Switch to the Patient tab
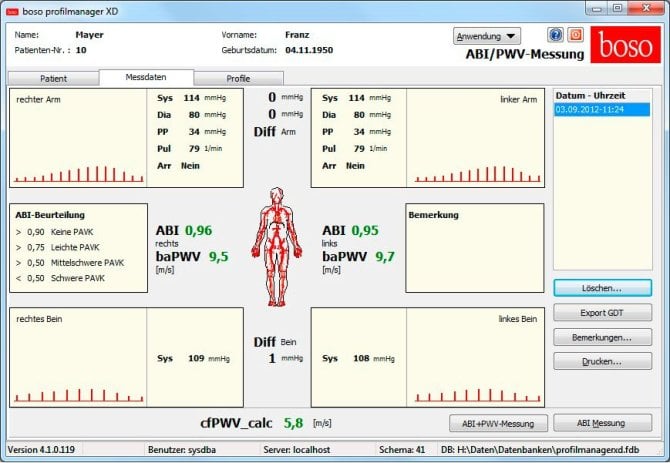The image size is (670, 463). tap(53, 77)
